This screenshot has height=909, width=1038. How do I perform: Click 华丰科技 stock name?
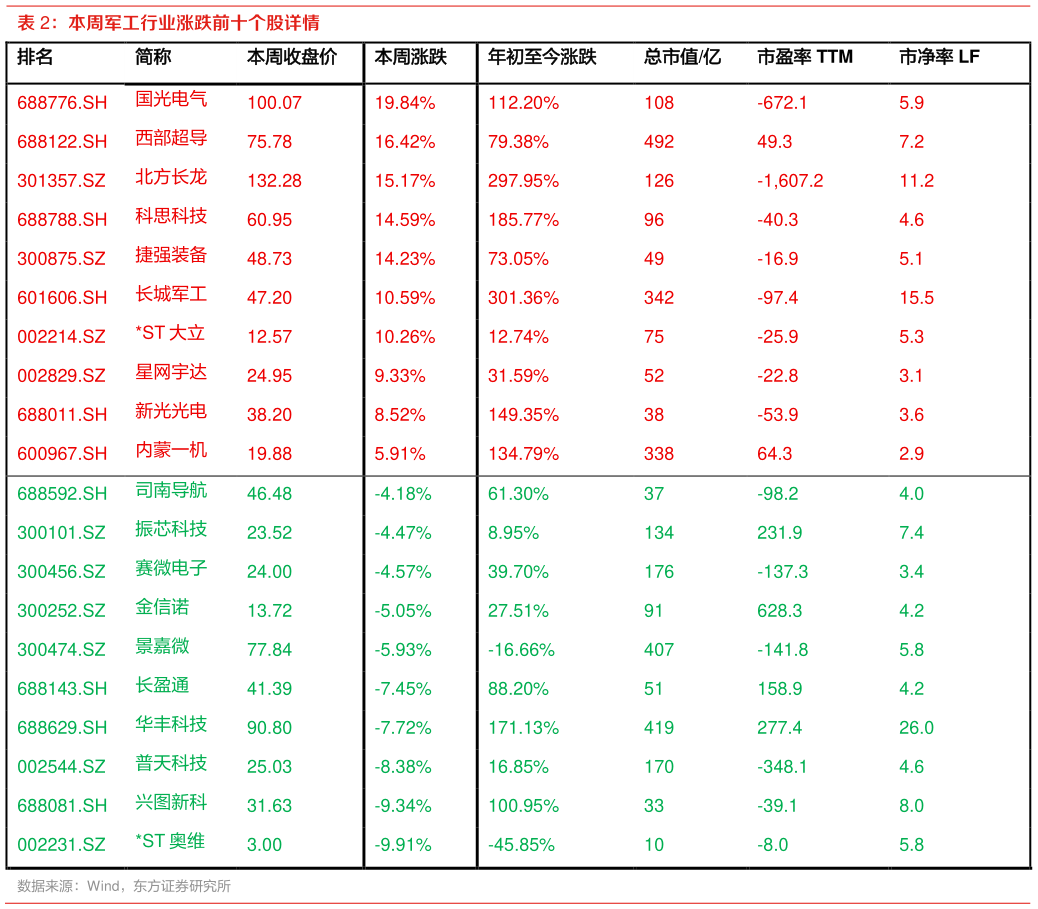[x=171, y=727]
